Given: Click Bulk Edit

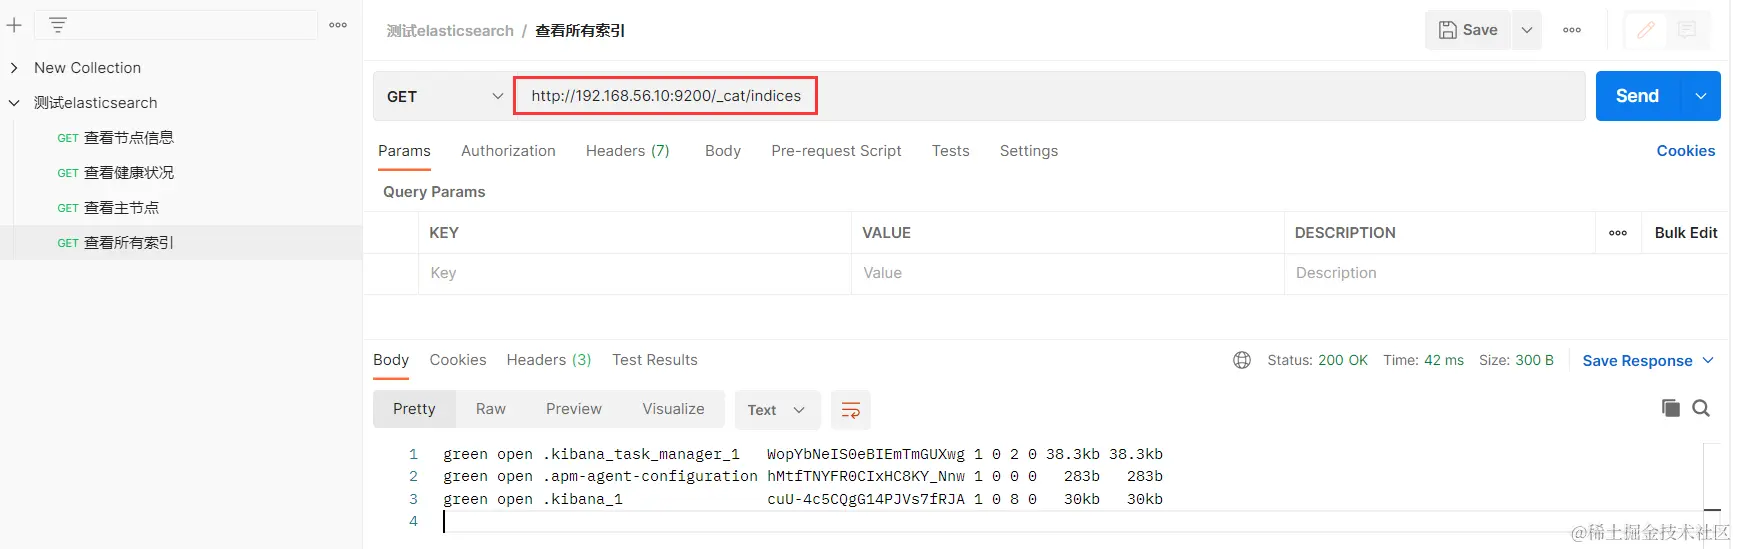Looking at the screenshot, I should (1686, 233).
